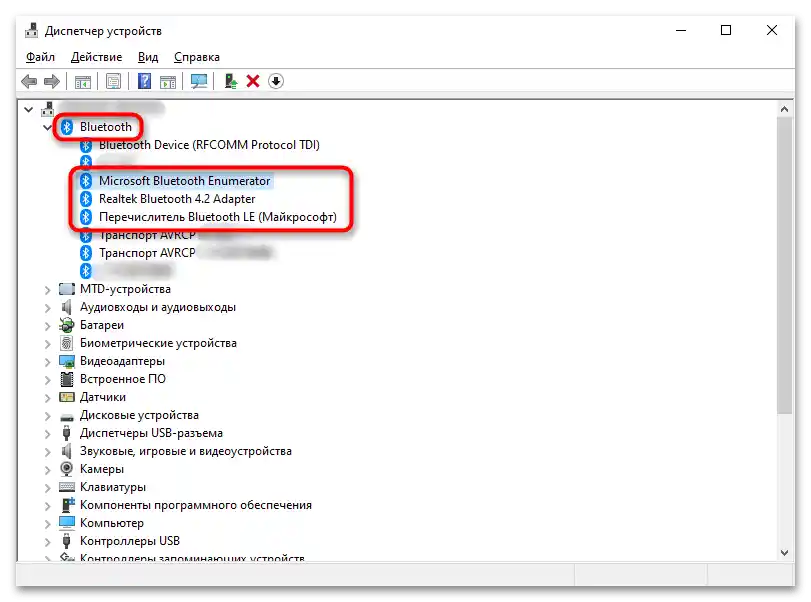Expand Аудиовходы и аудиовыходы
The image size is (811, 602).
pyautogui.click(x=48, y=308)
